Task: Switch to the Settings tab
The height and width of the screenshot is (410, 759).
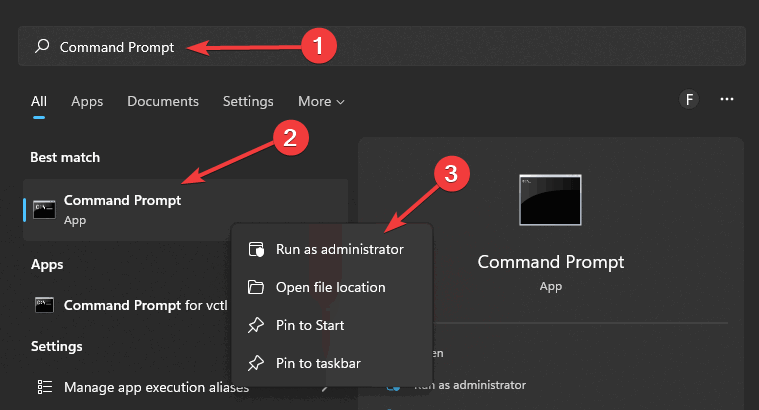Action: (248, 101)
